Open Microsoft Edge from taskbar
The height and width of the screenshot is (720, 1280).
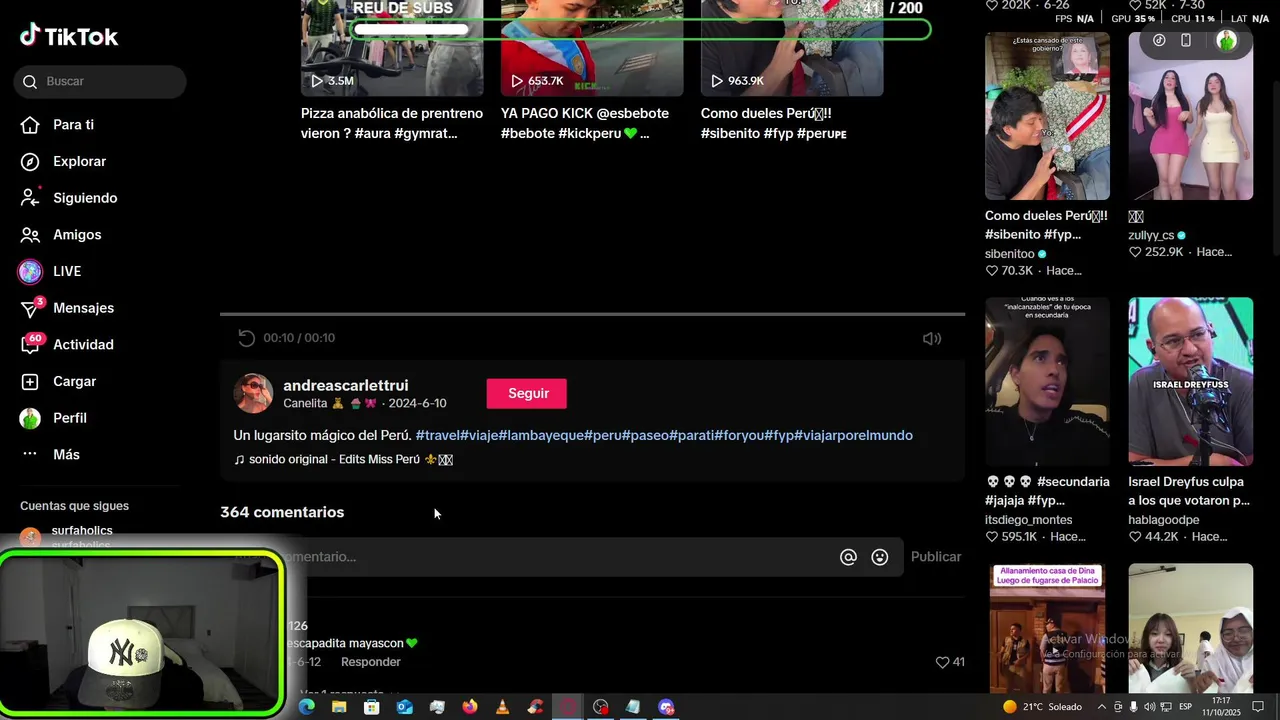click(x=306, y=707)
